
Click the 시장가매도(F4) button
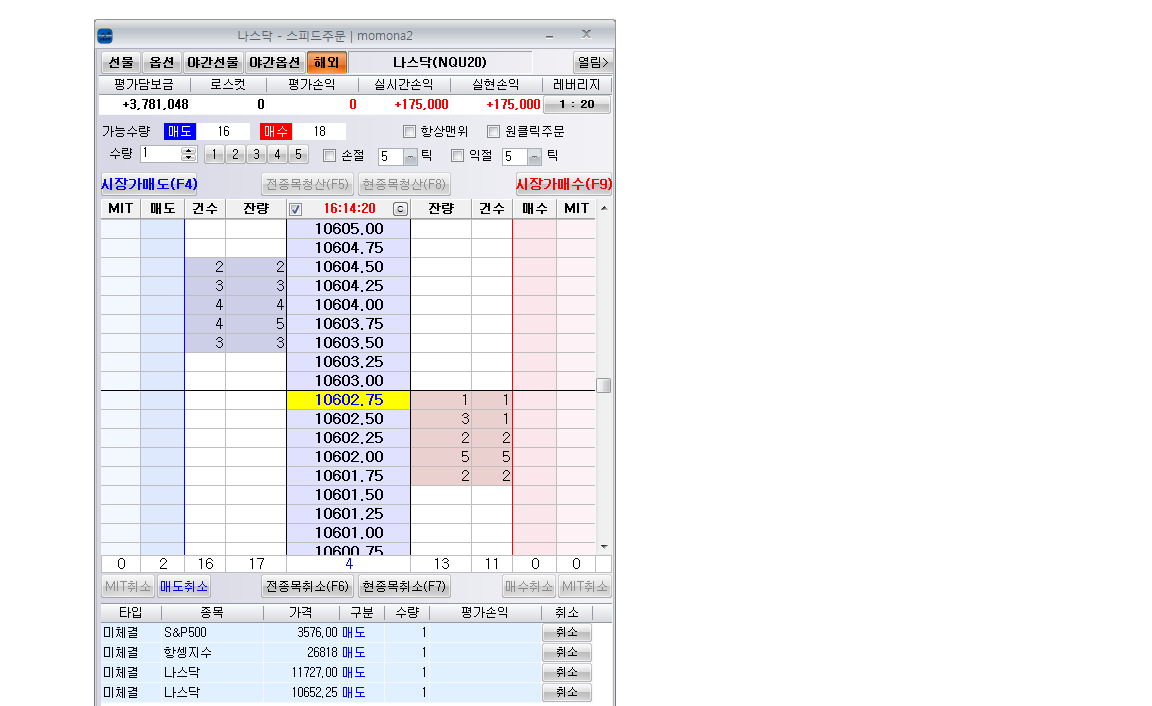point(149,184)
